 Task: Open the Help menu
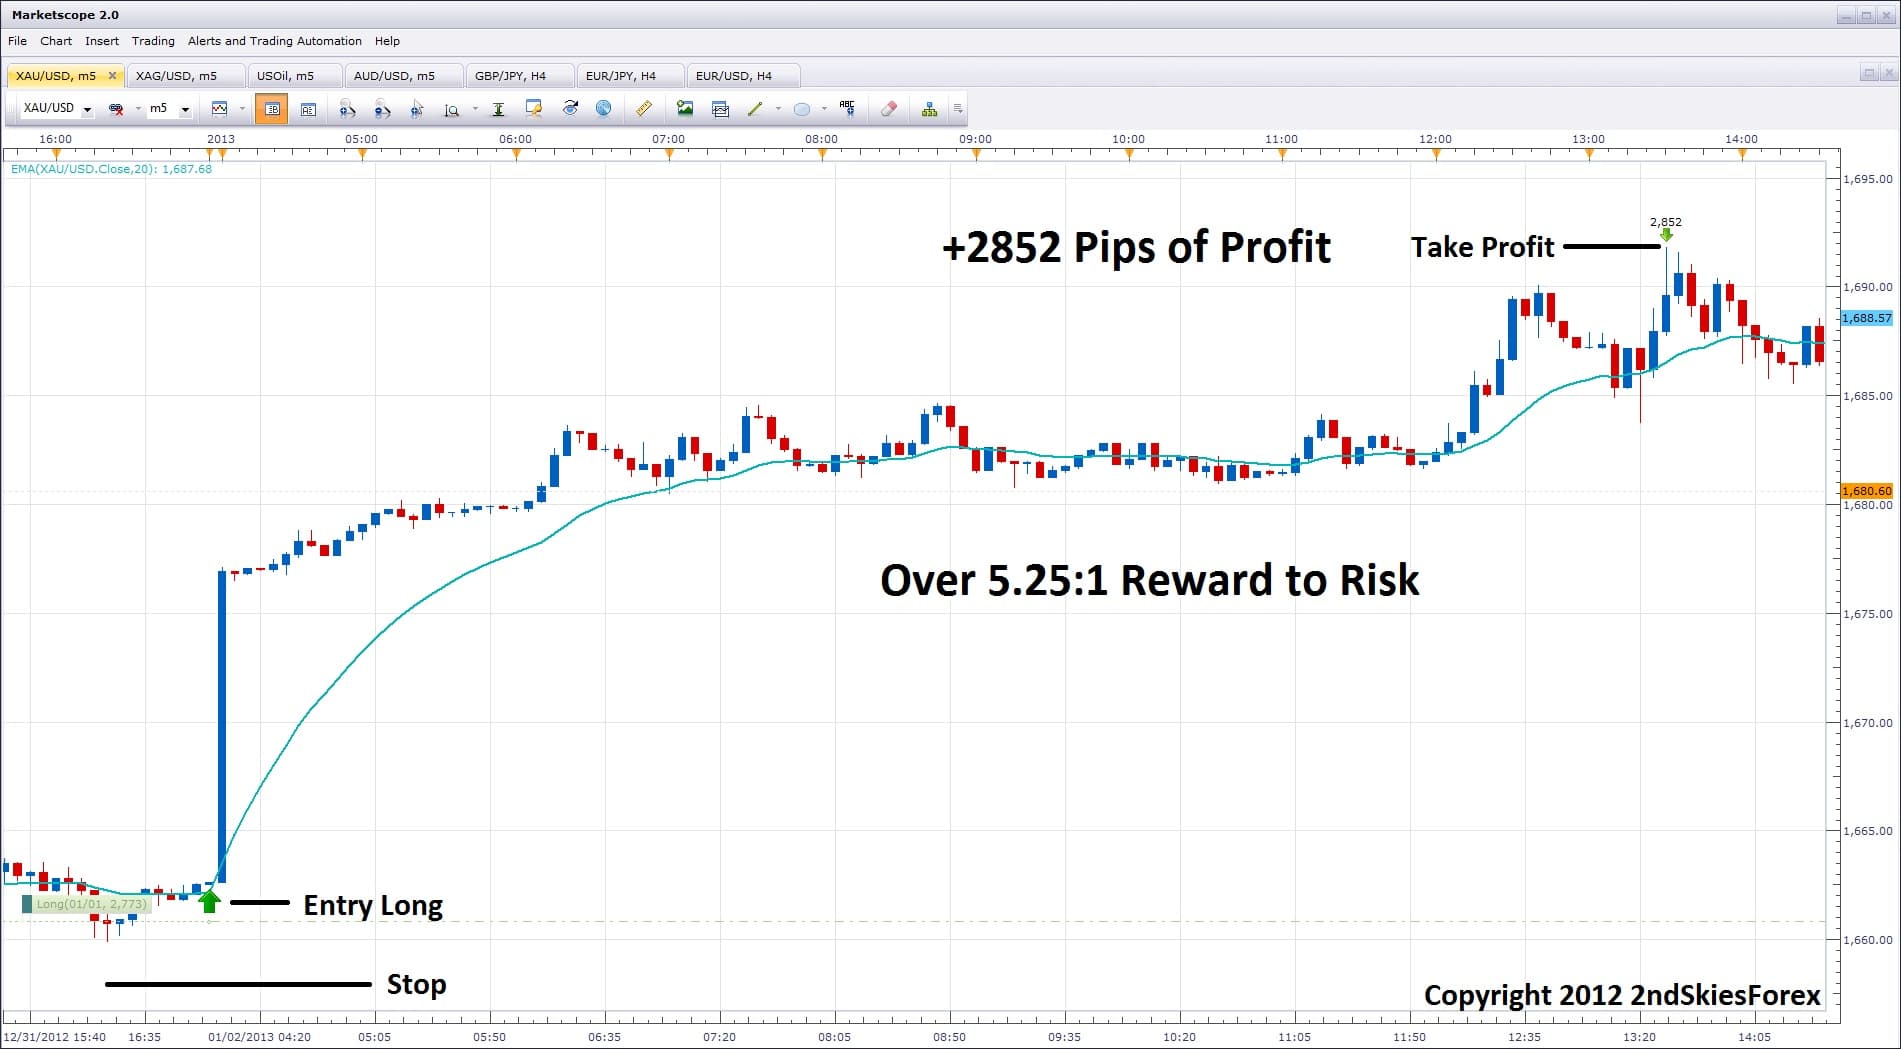pos(387,41)
